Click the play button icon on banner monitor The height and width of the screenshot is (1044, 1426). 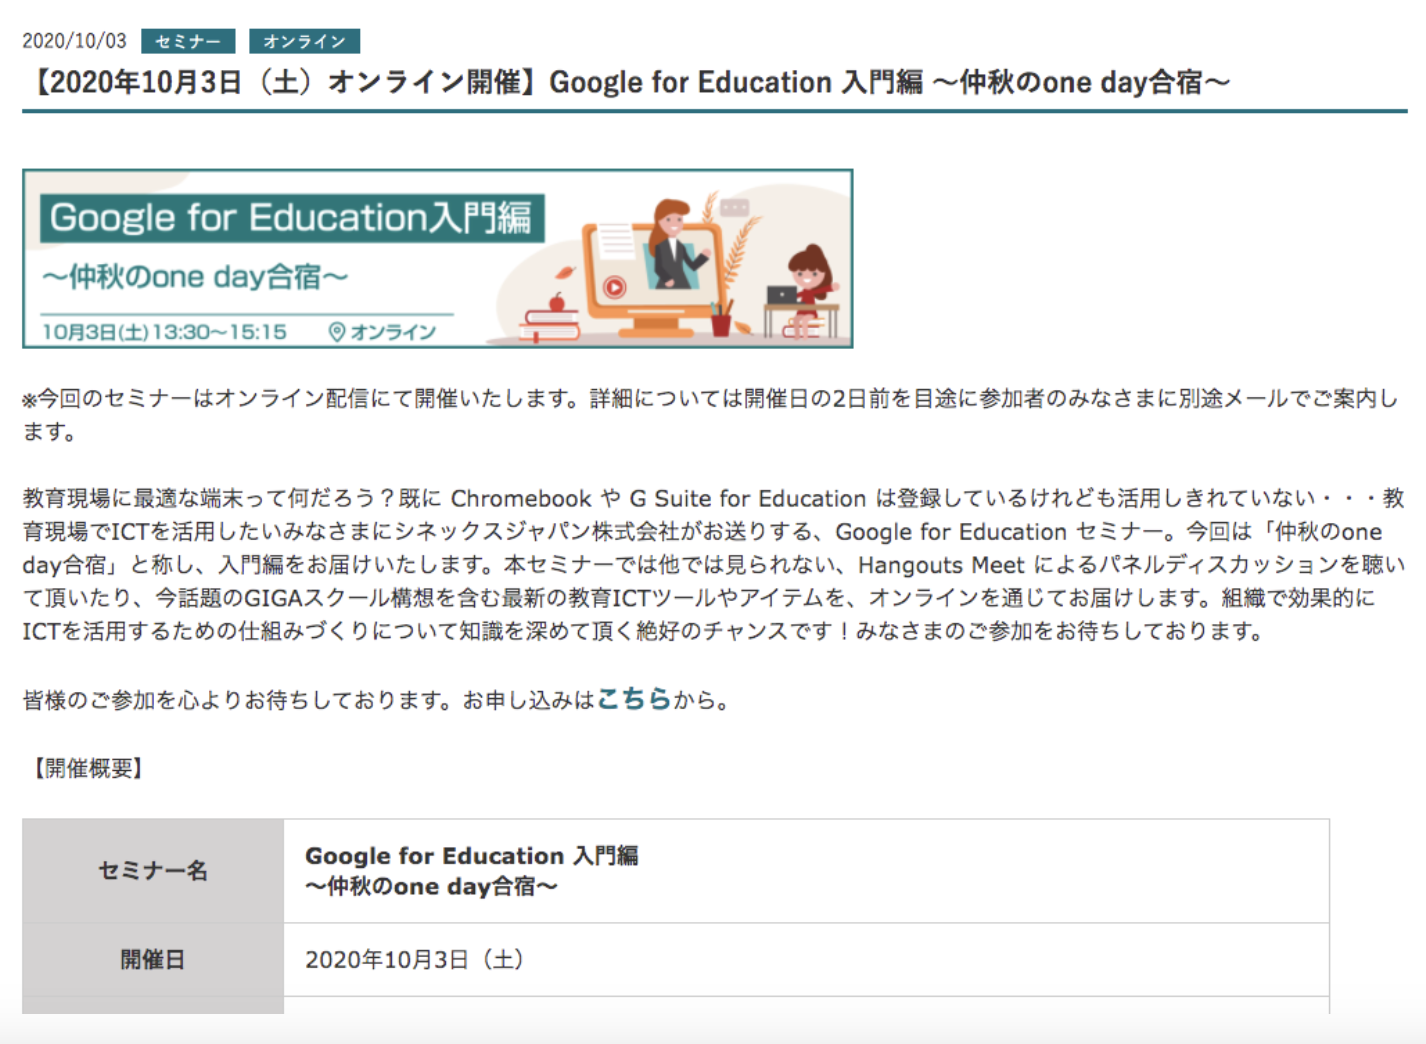614,288
